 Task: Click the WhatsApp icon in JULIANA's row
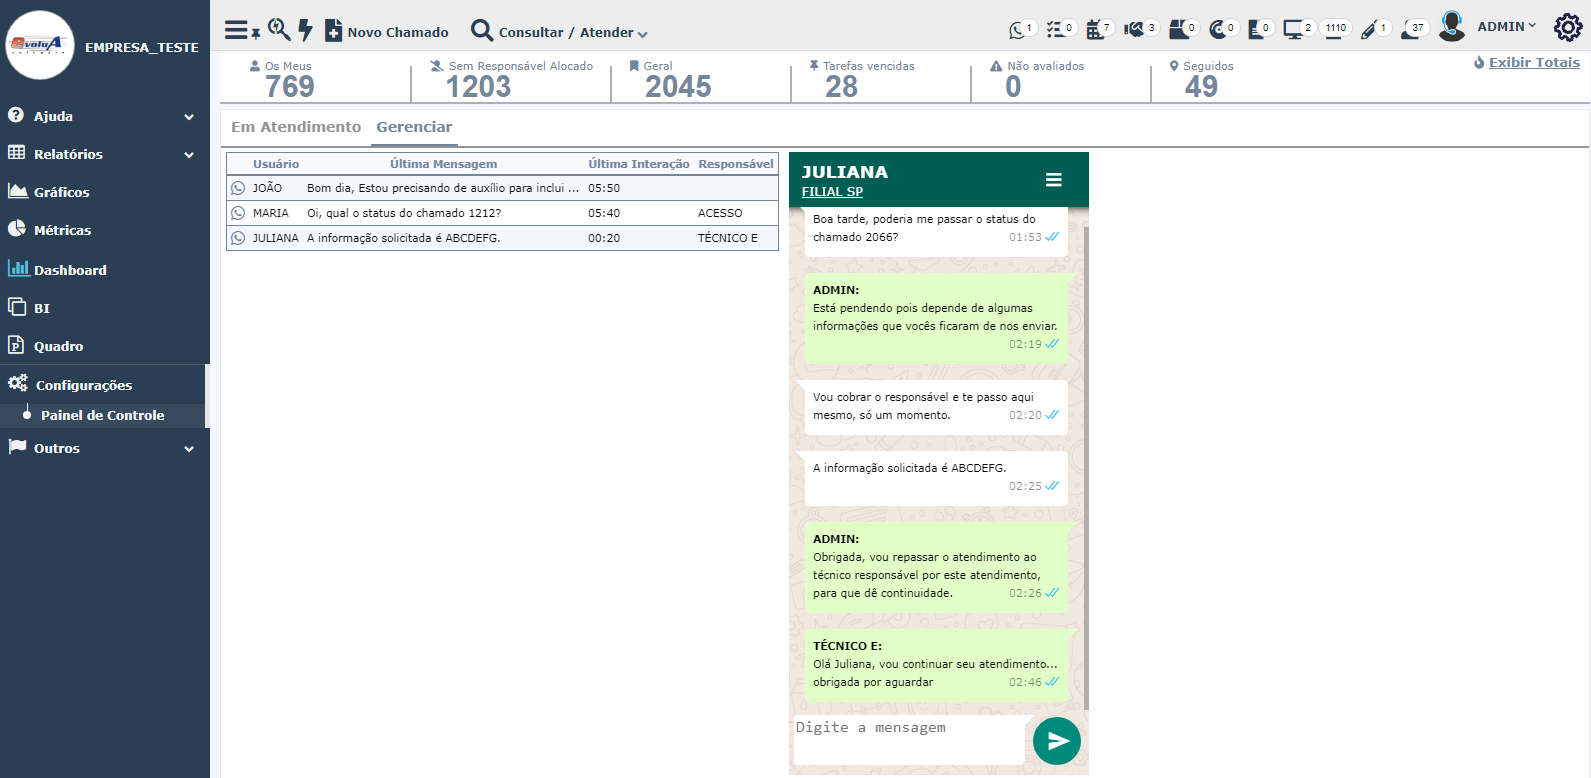tap(238, 238)
